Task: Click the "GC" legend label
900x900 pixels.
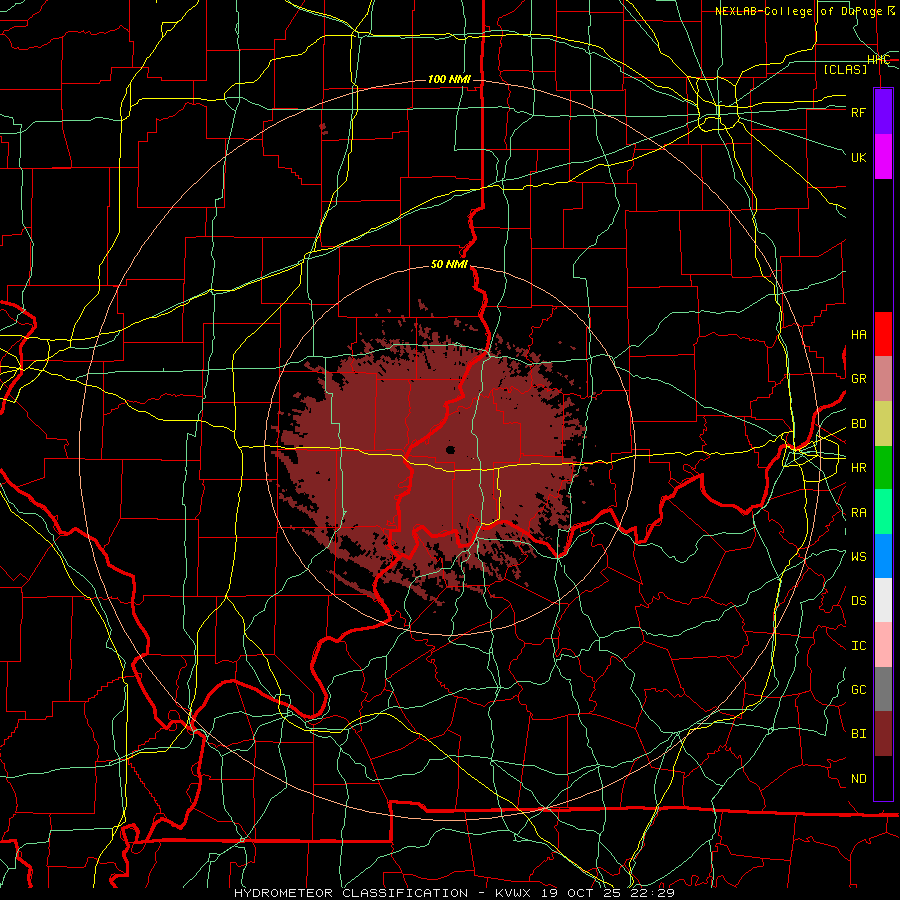Action: 858,690
